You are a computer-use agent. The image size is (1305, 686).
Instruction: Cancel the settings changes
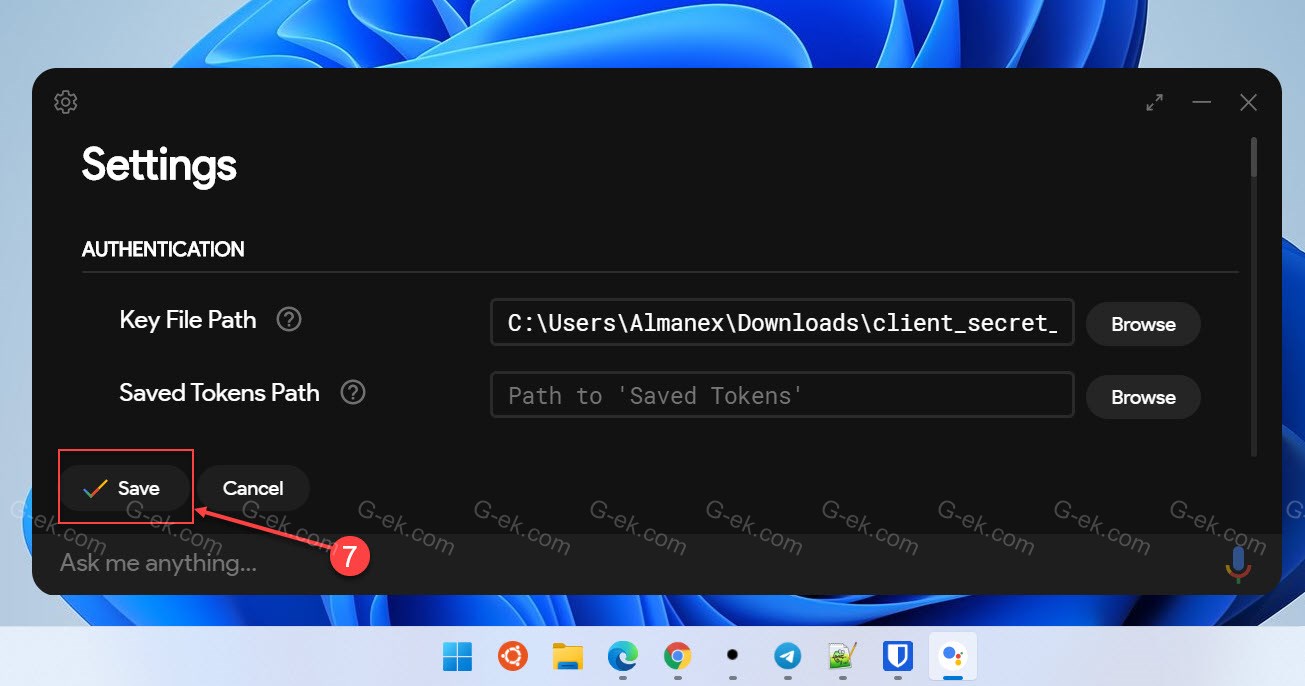click(253, 488)
